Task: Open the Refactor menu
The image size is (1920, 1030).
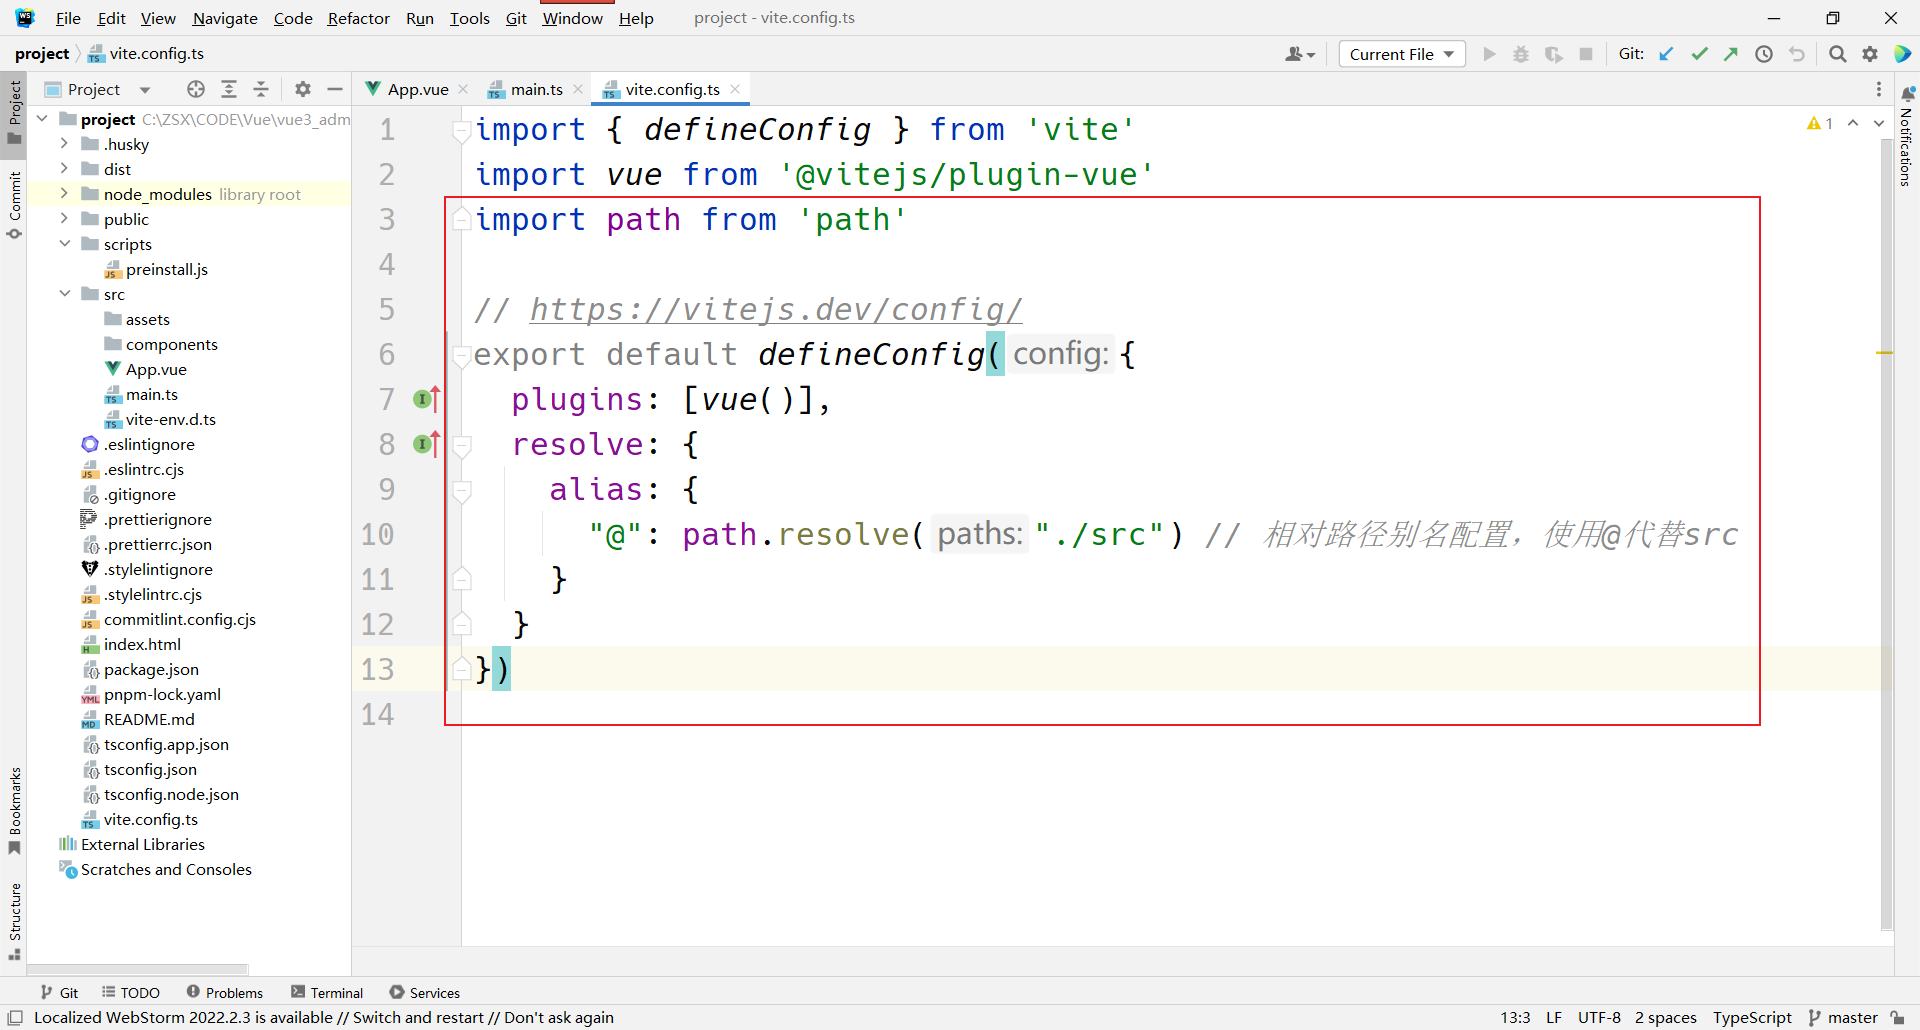Action: pos(358,18)
